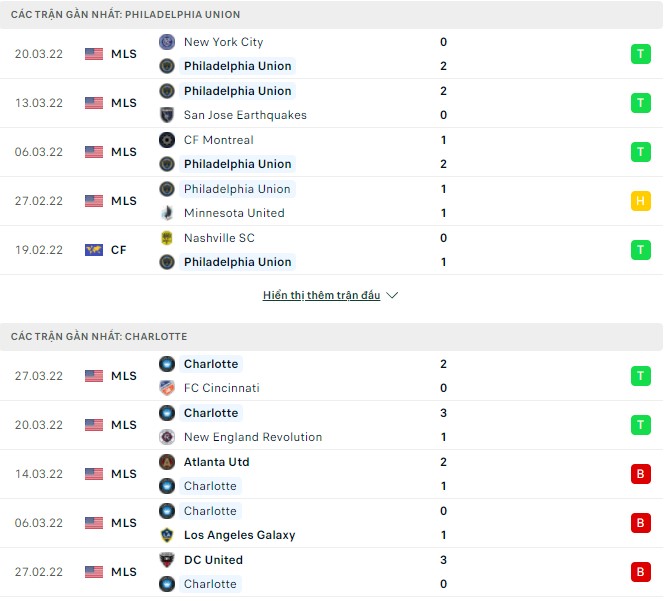Click the New York City team logo
672x601 pixels.
point(167,42)
